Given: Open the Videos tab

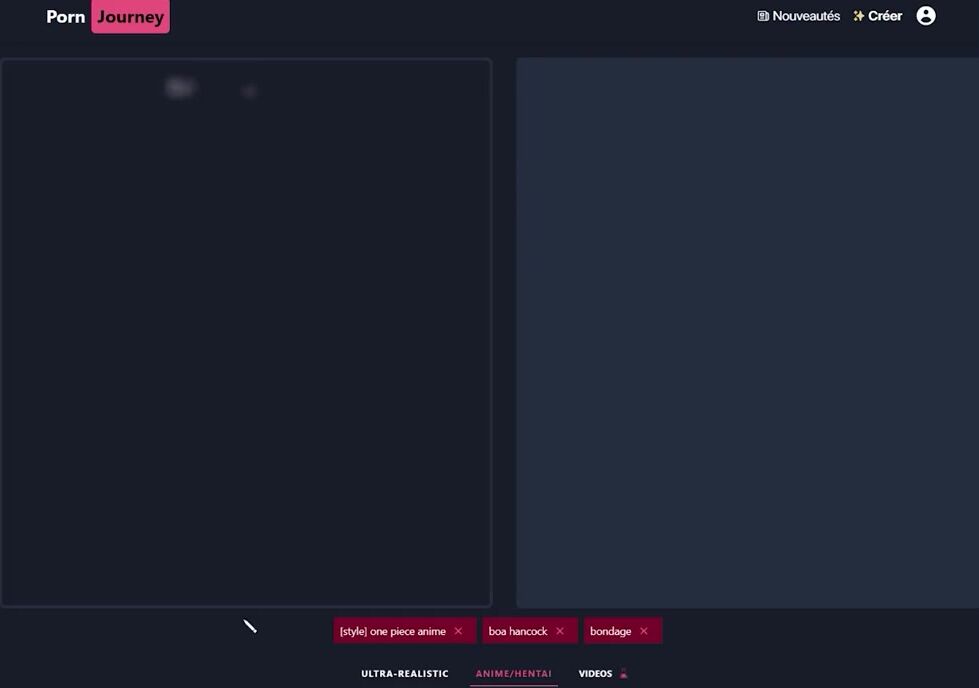Looking at the screenshot, I should pos(595,674).
